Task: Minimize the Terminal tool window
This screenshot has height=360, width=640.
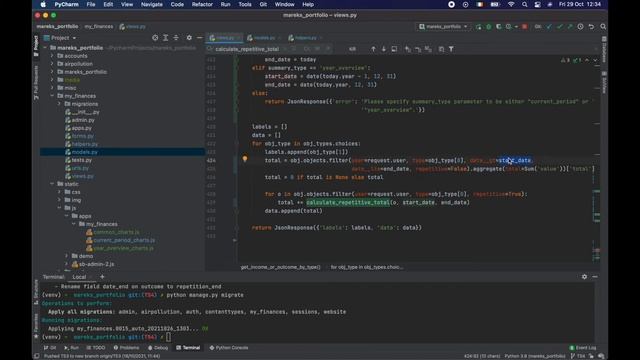Action: [595, 277]
